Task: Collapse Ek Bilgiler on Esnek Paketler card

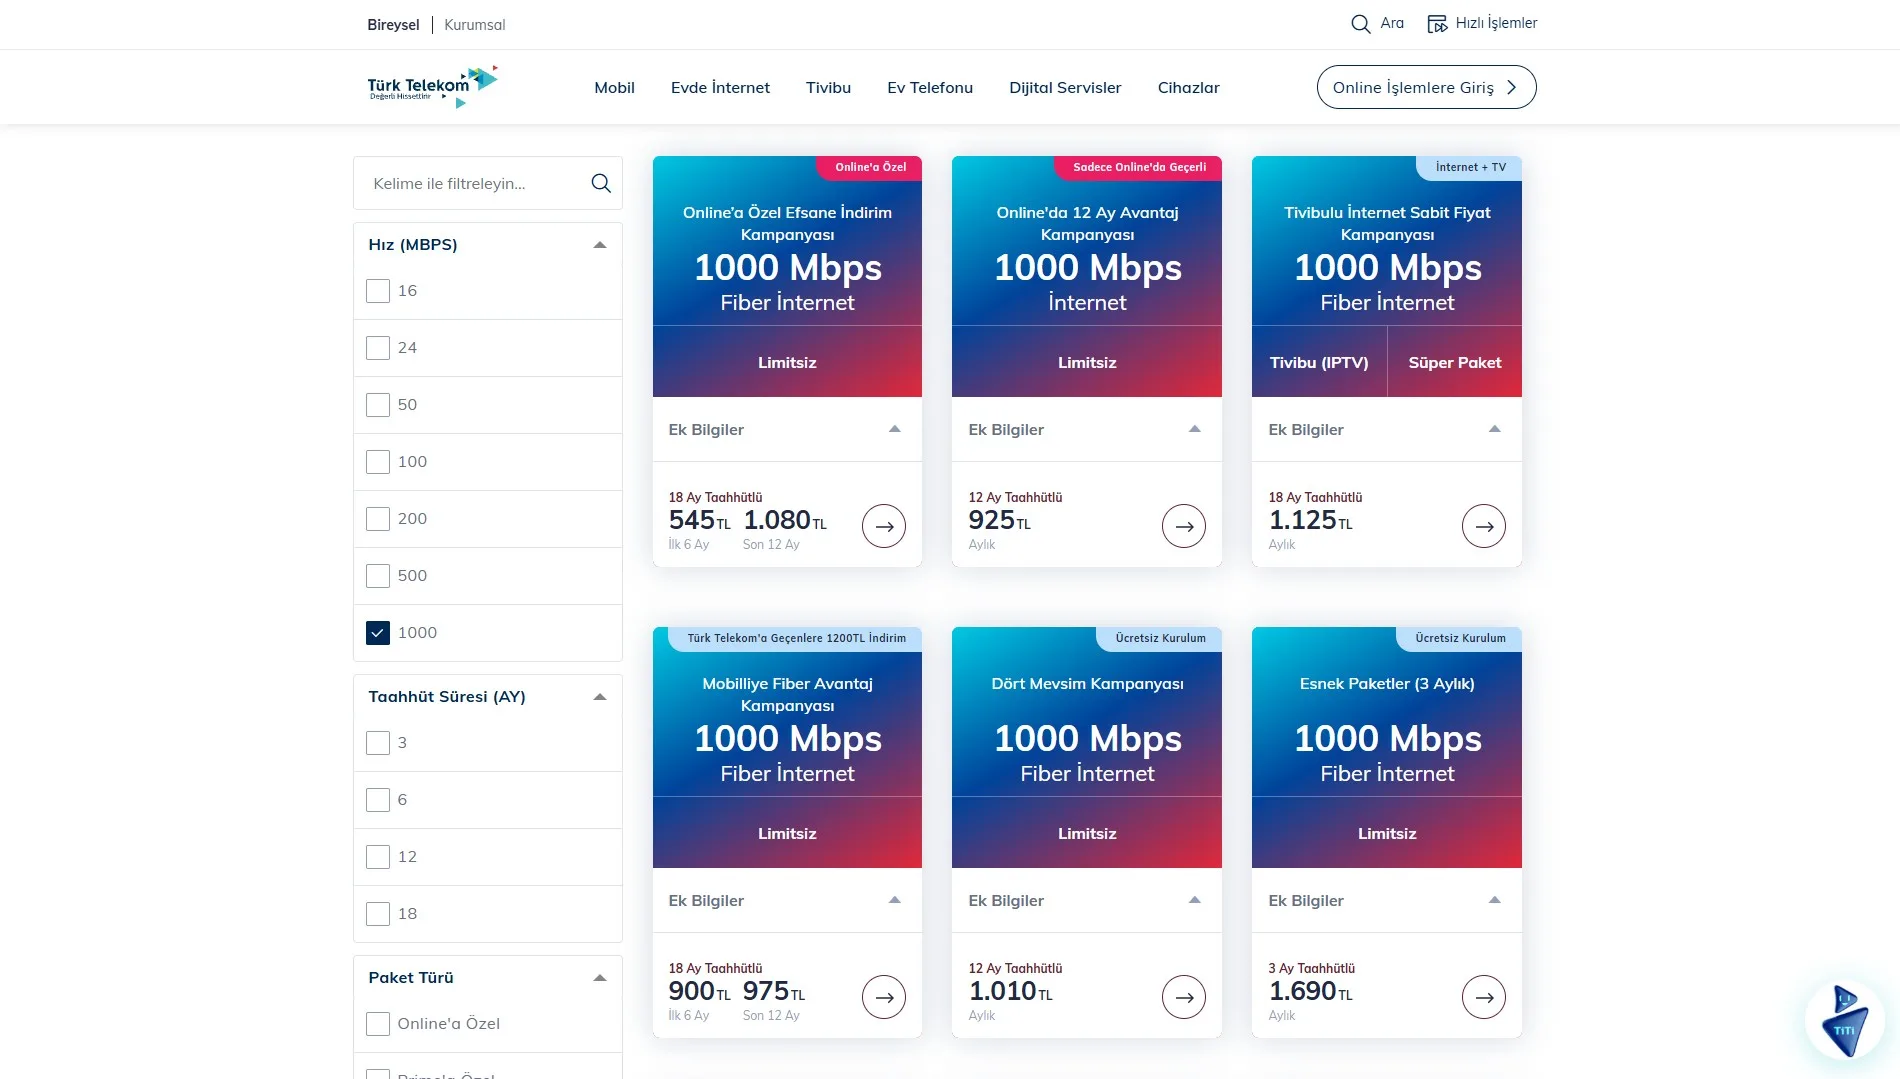Action: click(1495, 900)
